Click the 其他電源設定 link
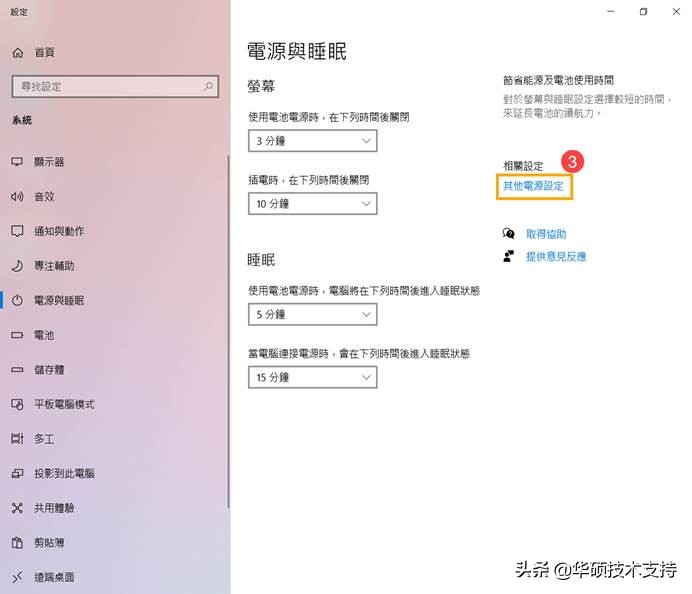692x594 pixels. pos(533,186)
